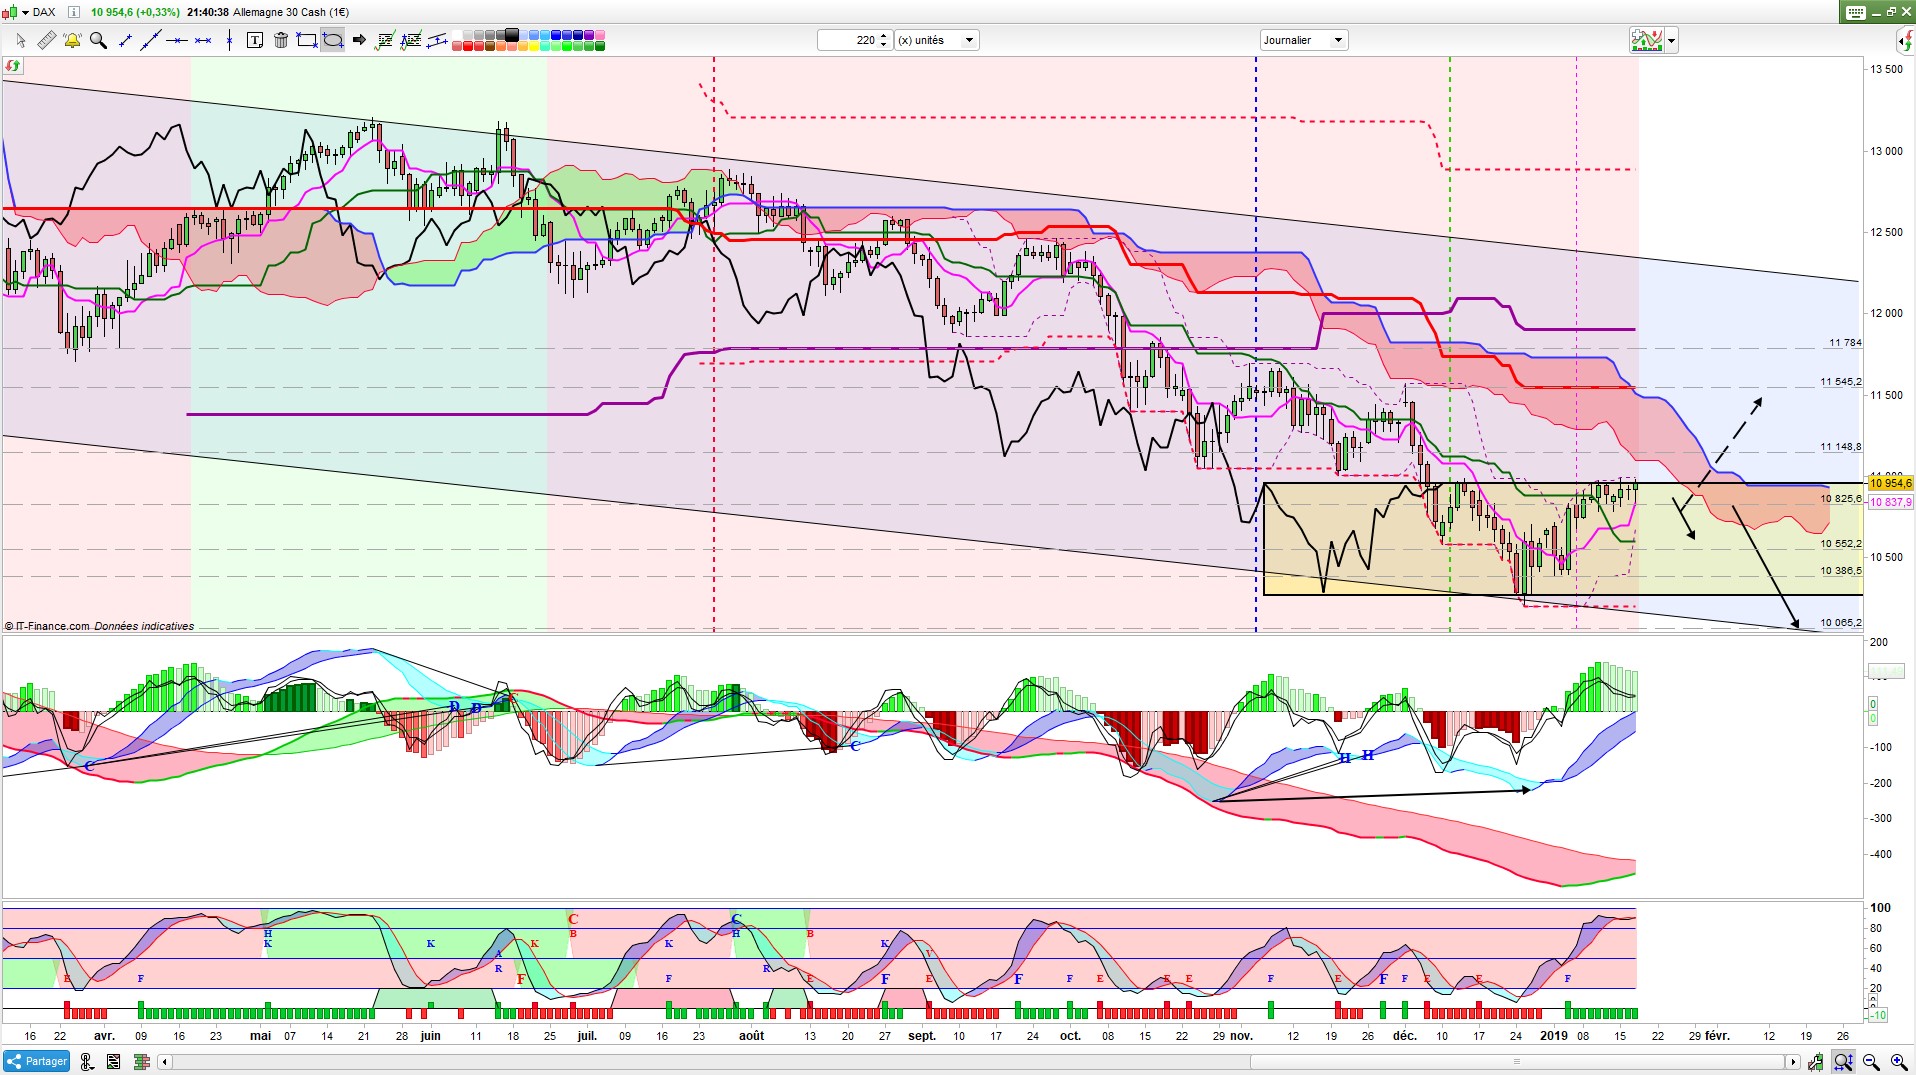
Task: Click the side panel expand icon at right edge
Action: [1906, 41]
